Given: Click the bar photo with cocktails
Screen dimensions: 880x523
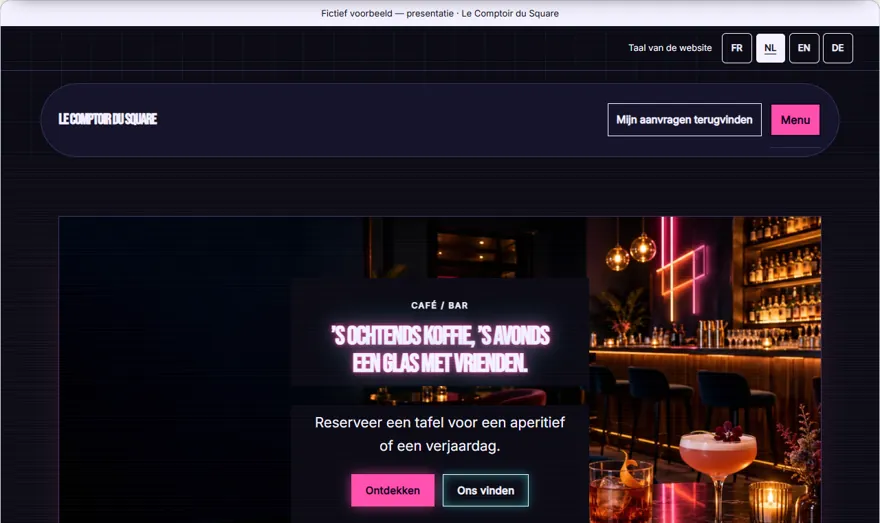Looking at the screenshot, I should (705, 369).
